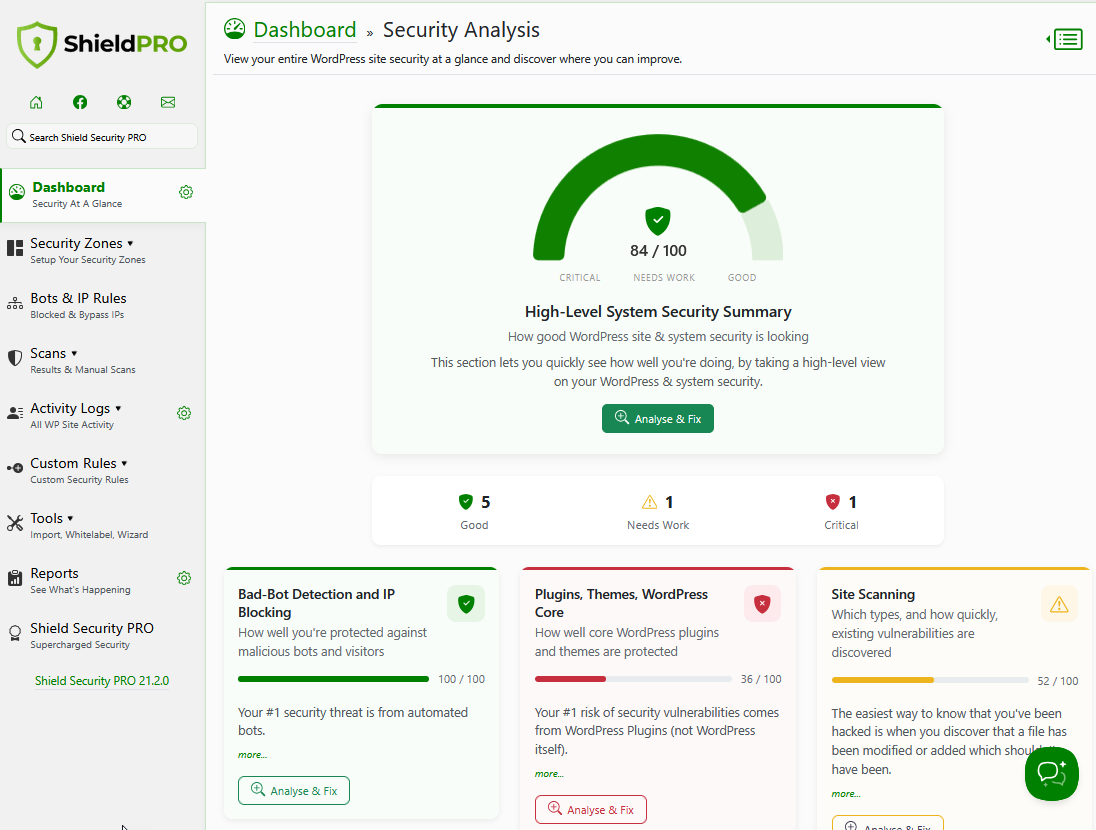The width and height of the screenshot is (1096, 830).
Task: Click the 'Site Scanning' card title
Action: [873, 594]
